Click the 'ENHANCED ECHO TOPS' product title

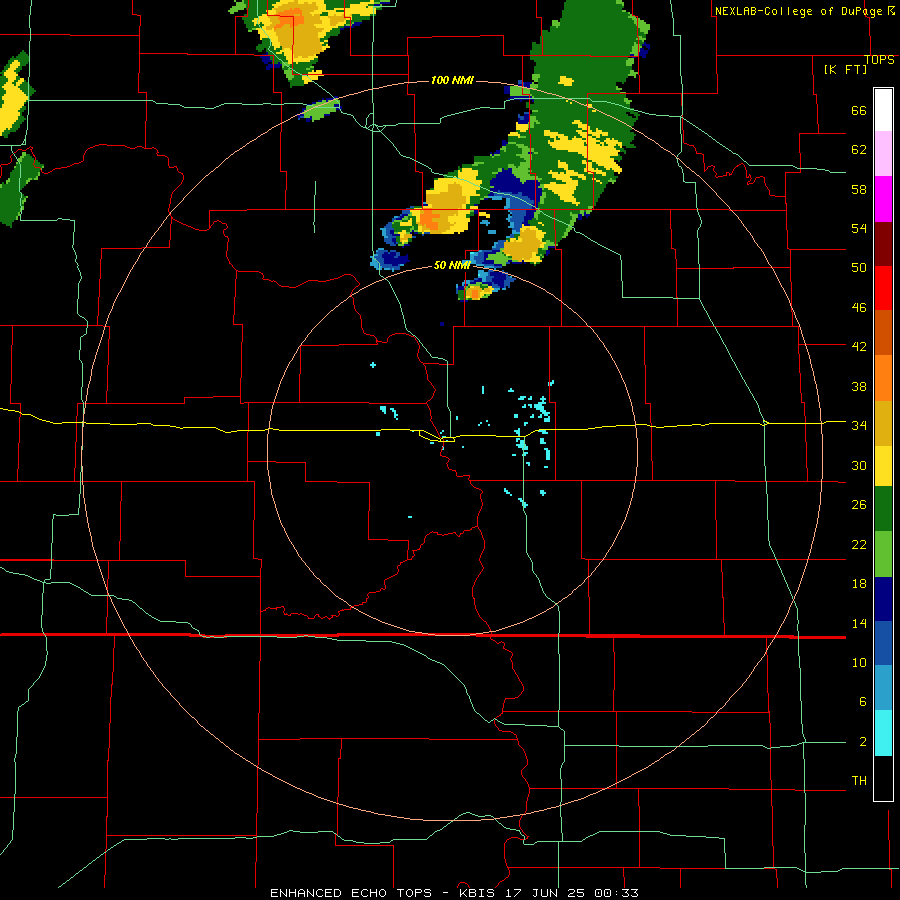[351, 893]
